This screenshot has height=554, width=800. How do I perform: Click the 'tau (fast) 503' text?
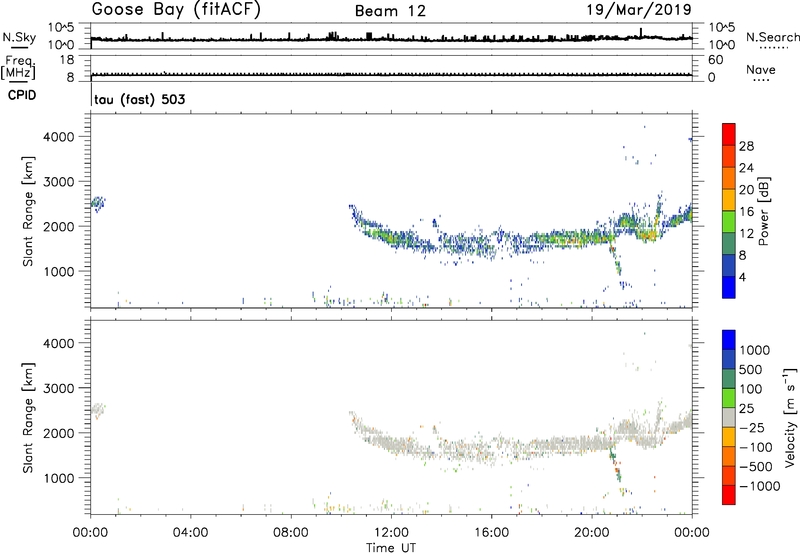pos(139,99)
